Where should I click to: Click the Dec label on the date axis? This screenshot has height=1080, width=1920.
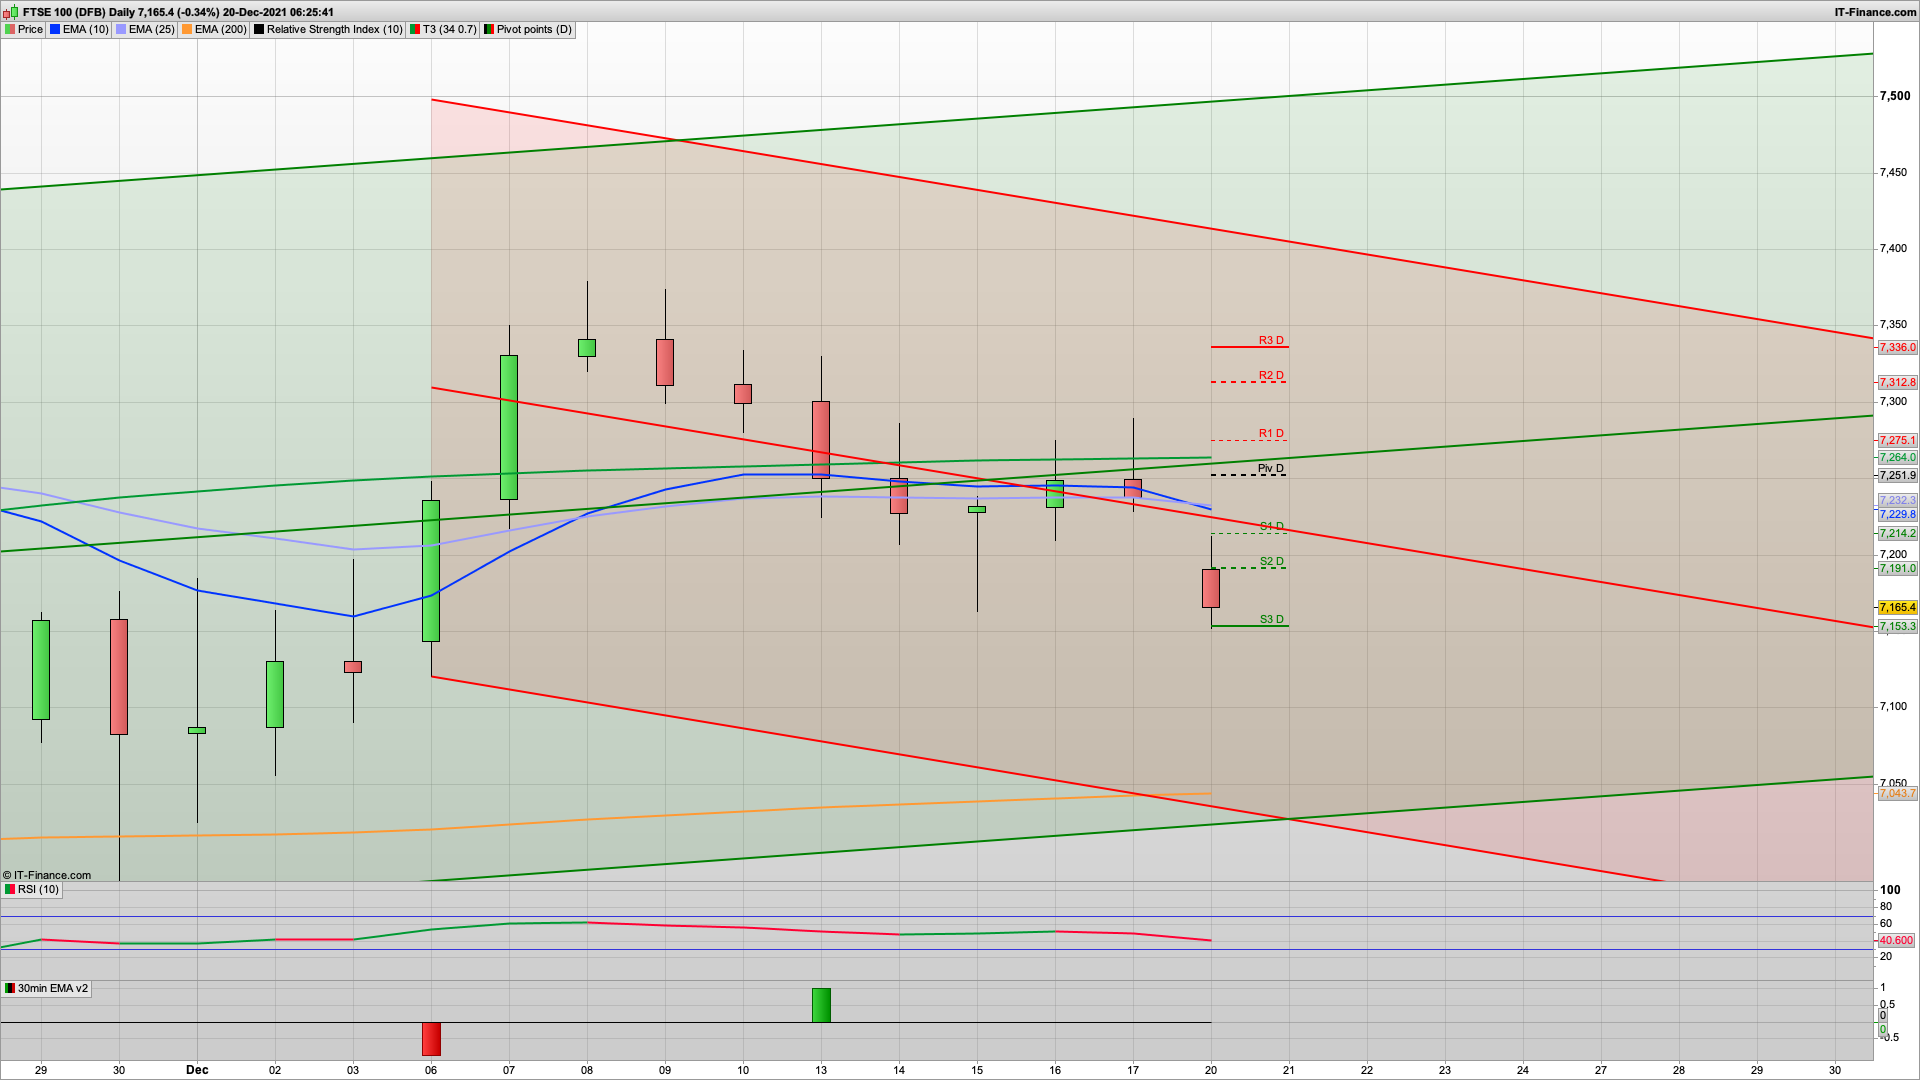pos(197,1069)
